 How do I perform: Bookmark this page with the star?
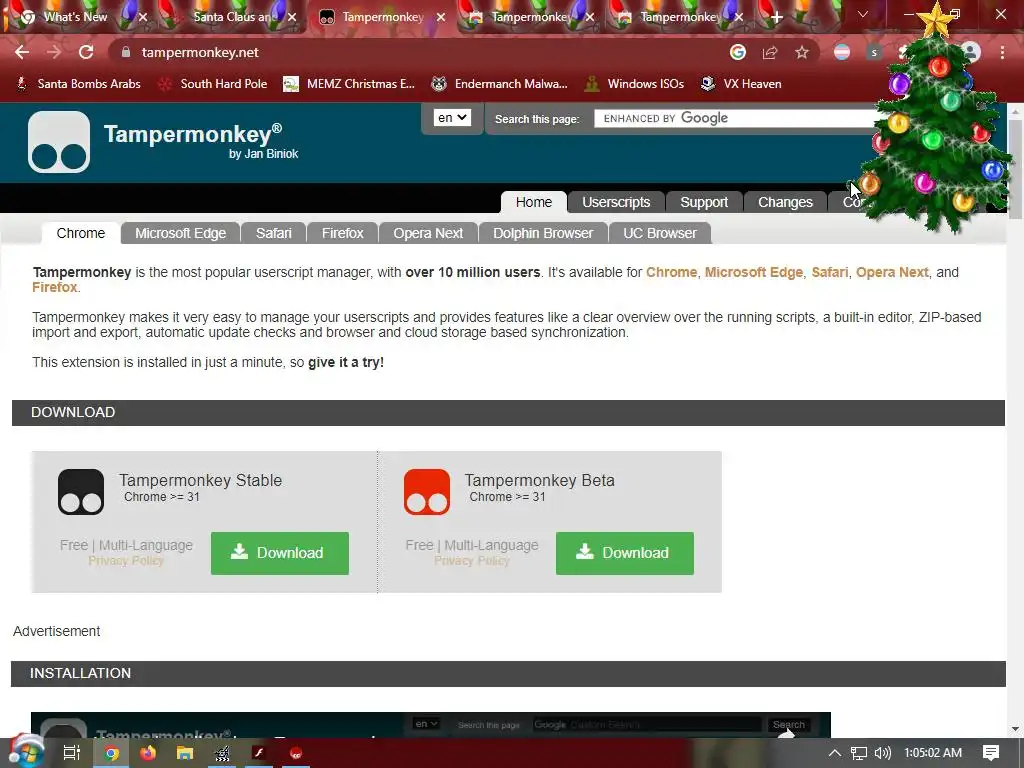click(x=802, y=52)
